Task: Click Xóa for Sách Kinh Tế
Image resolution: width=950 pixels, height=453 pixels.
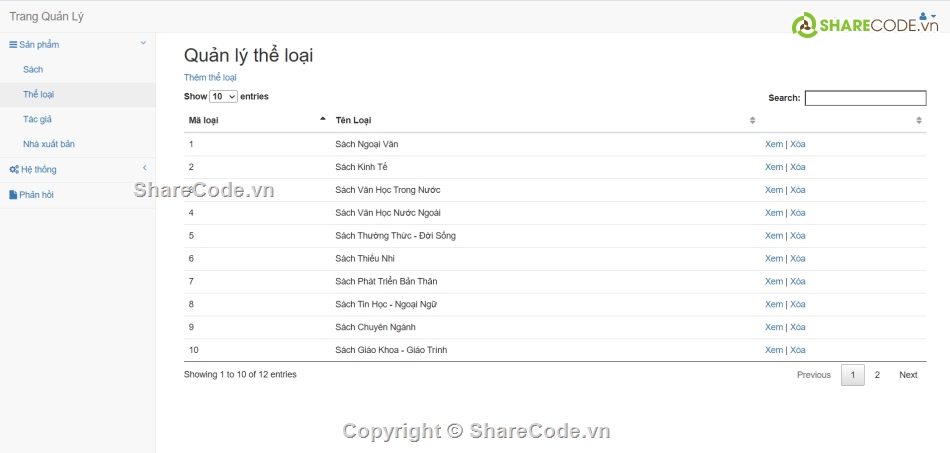Action: [x=798, y=167]
